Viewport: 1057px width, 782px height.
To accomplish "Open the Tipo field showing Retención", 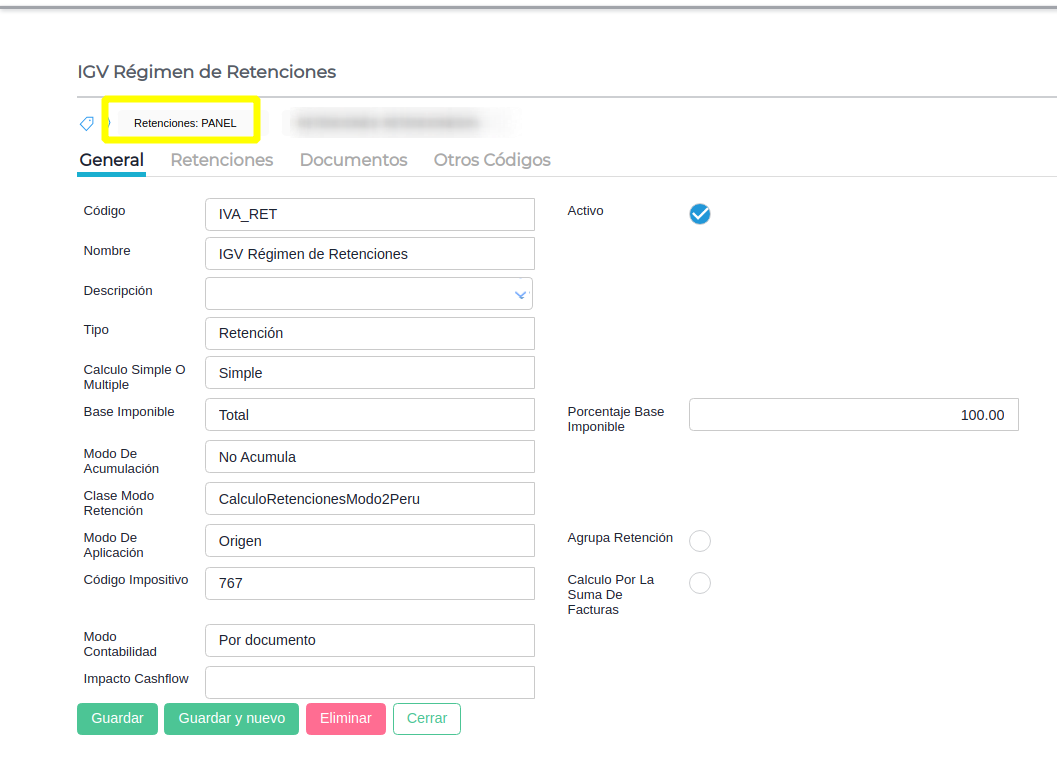I will pos(369,334).
